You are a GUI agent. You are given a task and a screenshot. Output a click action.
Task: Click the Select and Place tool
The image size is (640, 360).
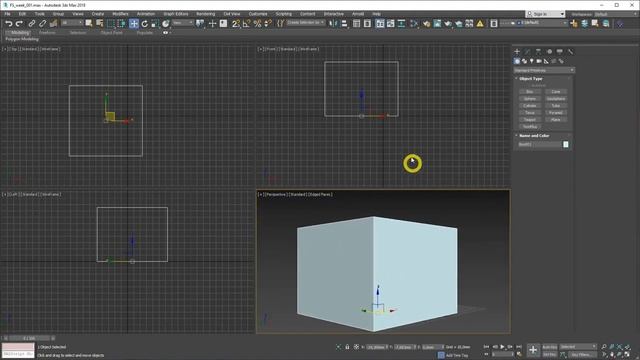166,24
